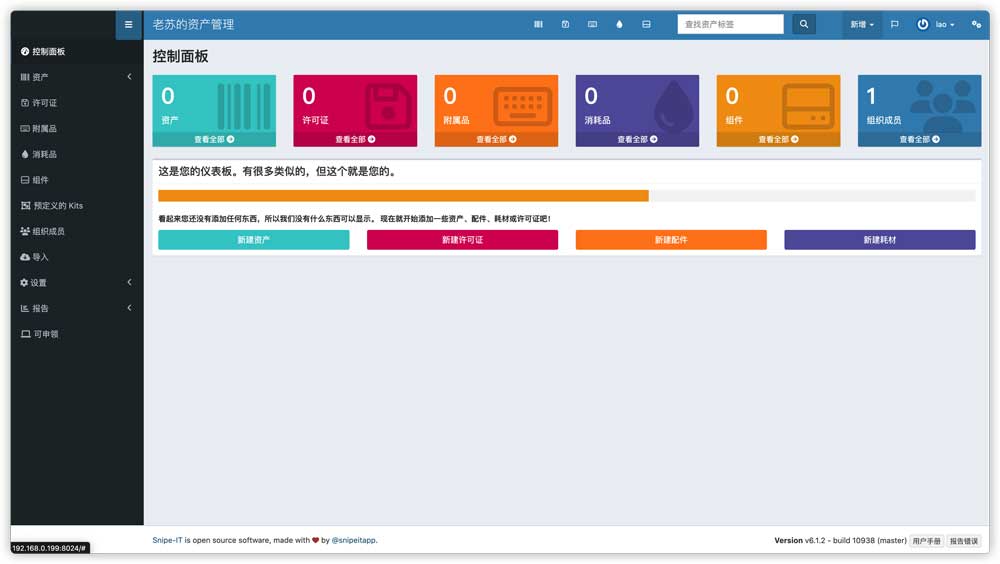The height and width of the screenshot is (564, 1000).
Task: Click the components drive icon in top navbar
Action: [646, 25]
